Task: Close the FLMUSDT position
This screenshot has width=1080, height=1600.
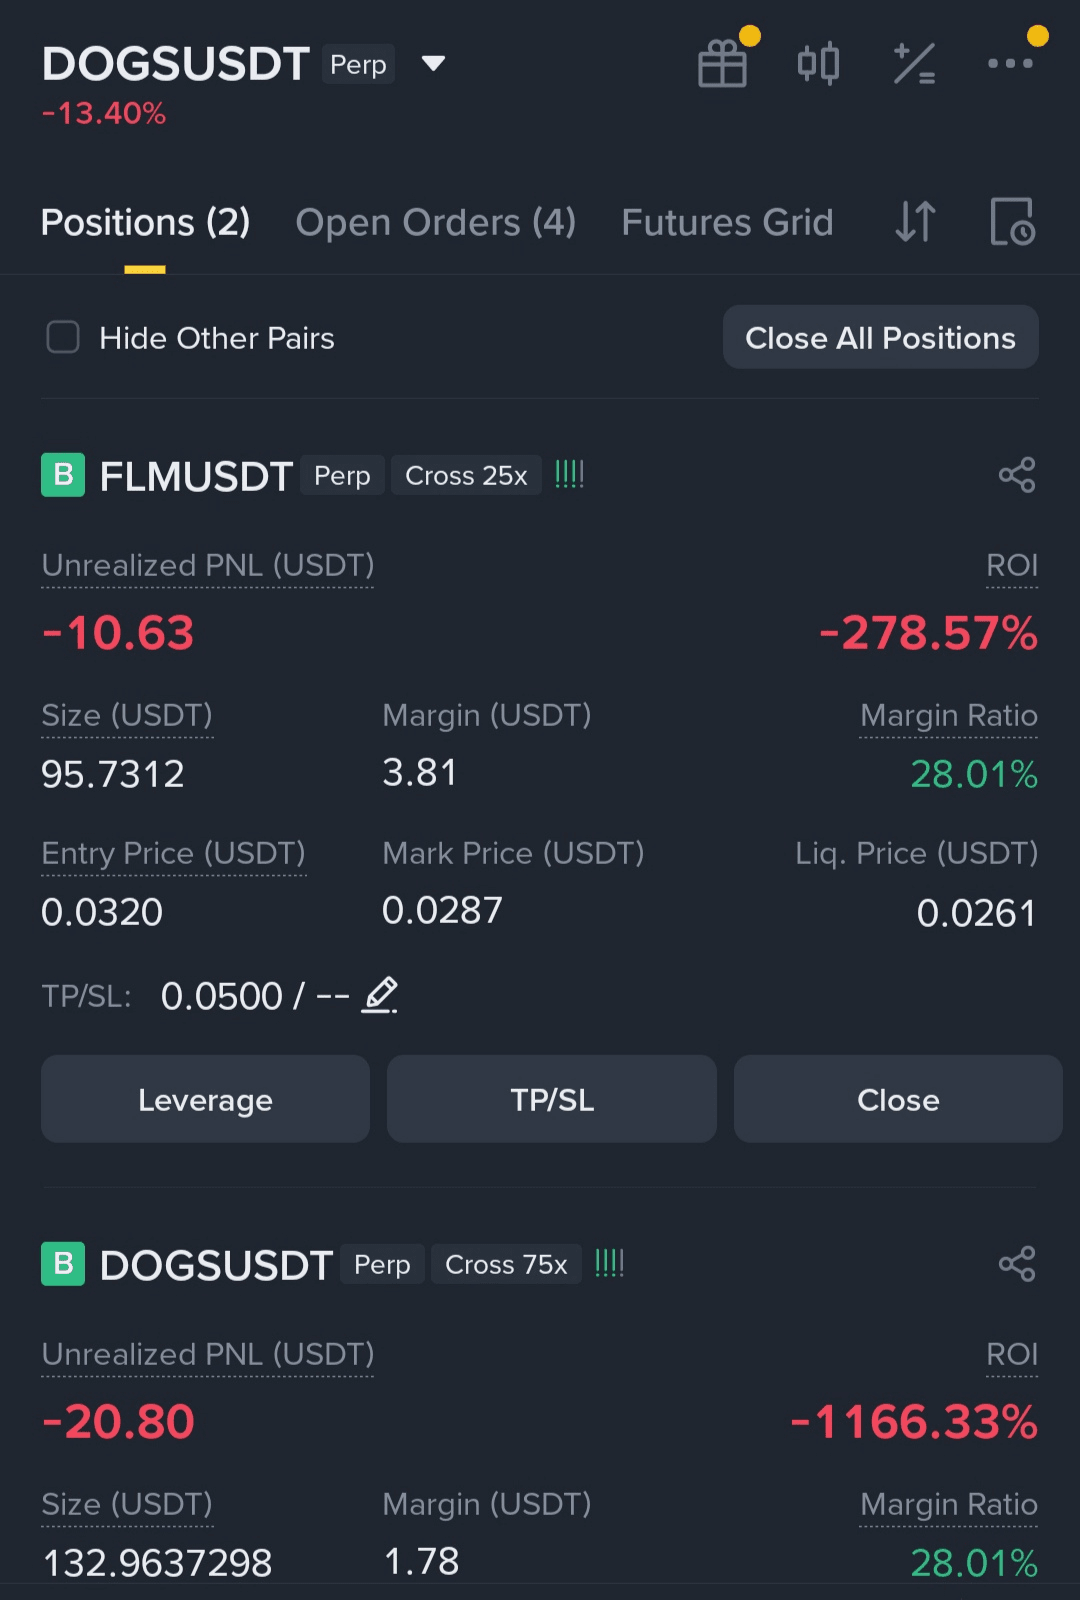Action: [897, 1099]
